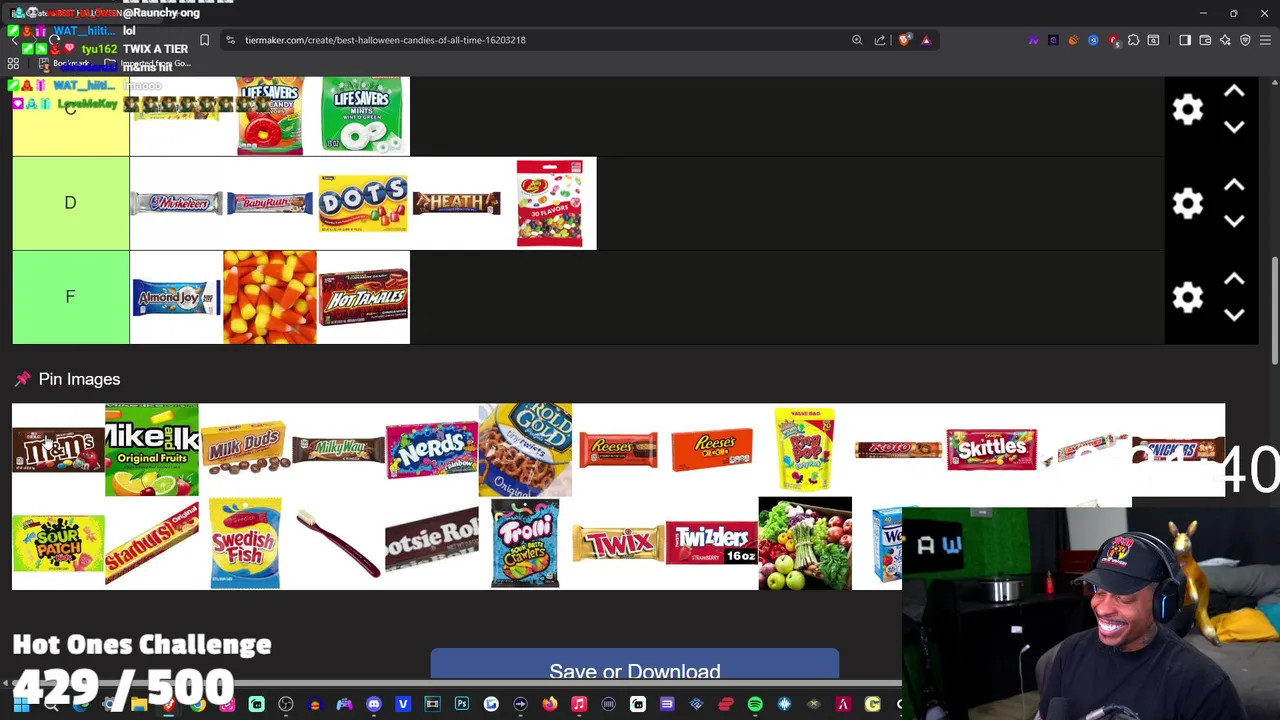Select the Twizzlers image
Viewport: 1280px width, 720px height.
pos(712,543)
